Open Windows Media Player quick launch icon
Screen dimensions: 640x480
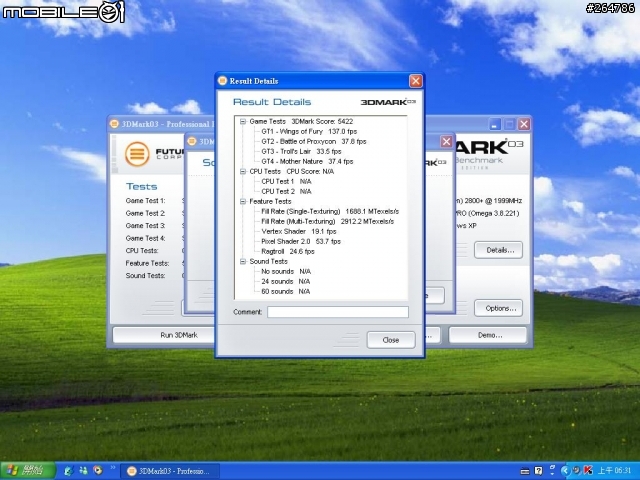pos(98,471)
